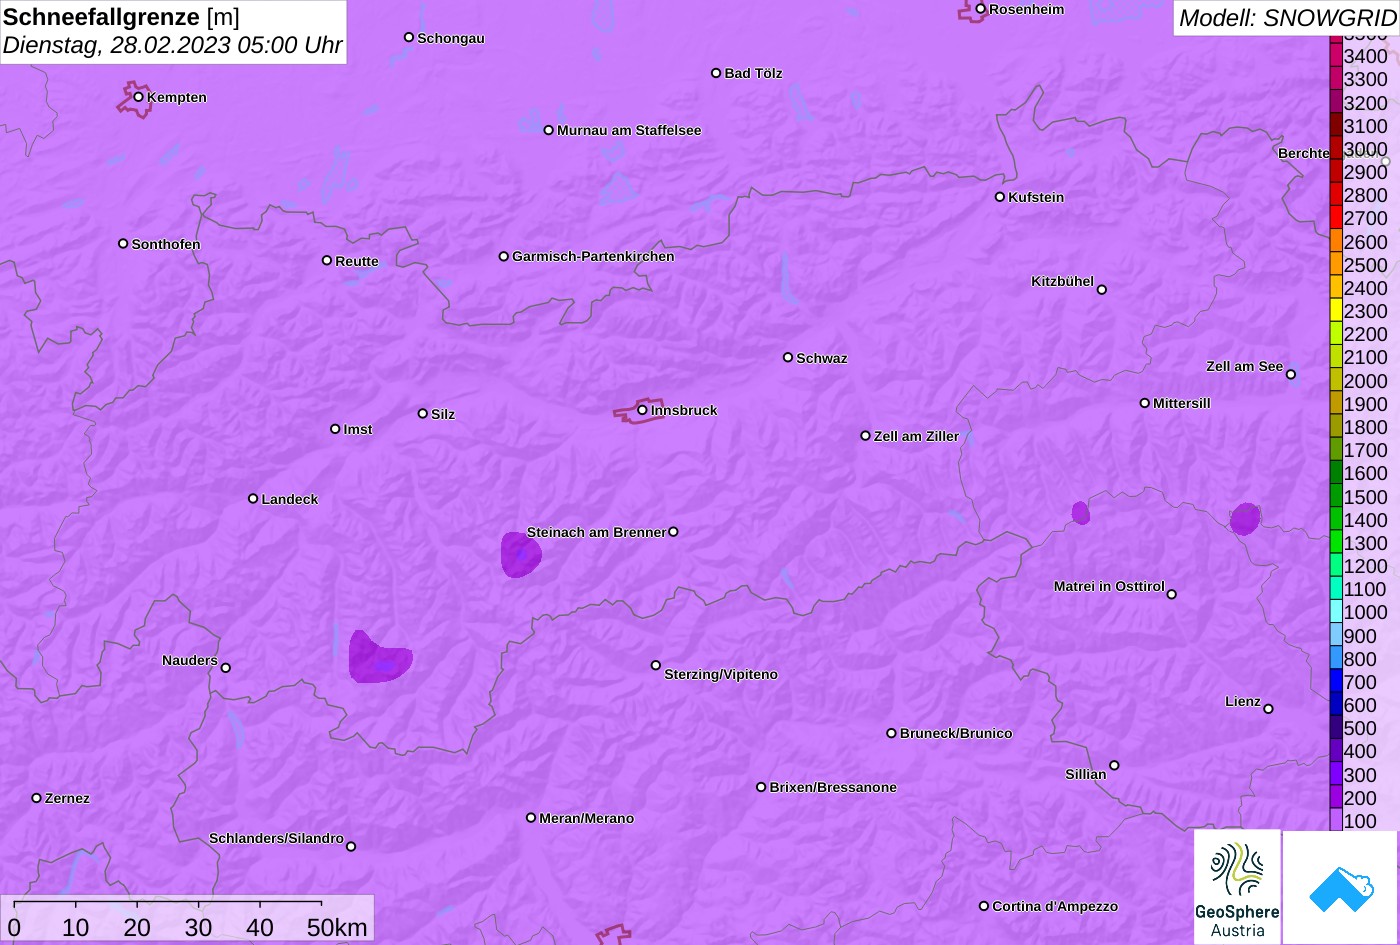The image size is (1400, 945).
Task: Click the 'Brixen/Bressanone' label
Action: click(833, 787)
